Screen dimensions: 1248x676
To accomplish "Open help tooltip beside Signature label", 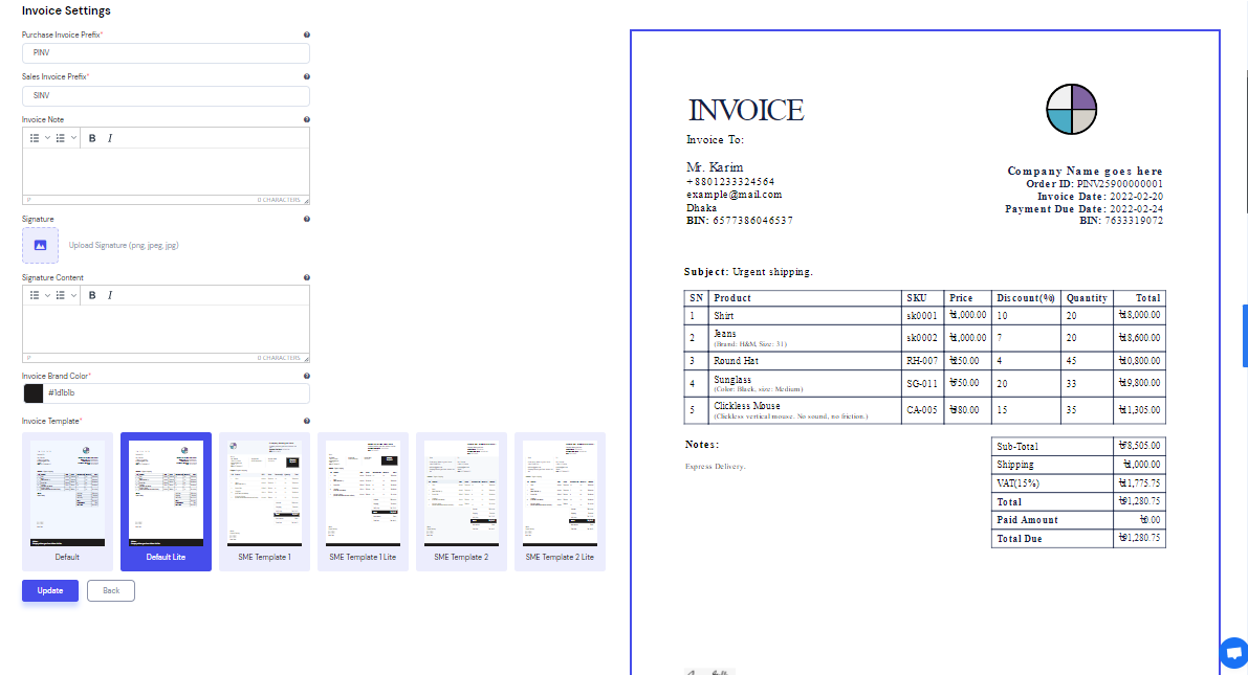I will [x=306, y=219].
